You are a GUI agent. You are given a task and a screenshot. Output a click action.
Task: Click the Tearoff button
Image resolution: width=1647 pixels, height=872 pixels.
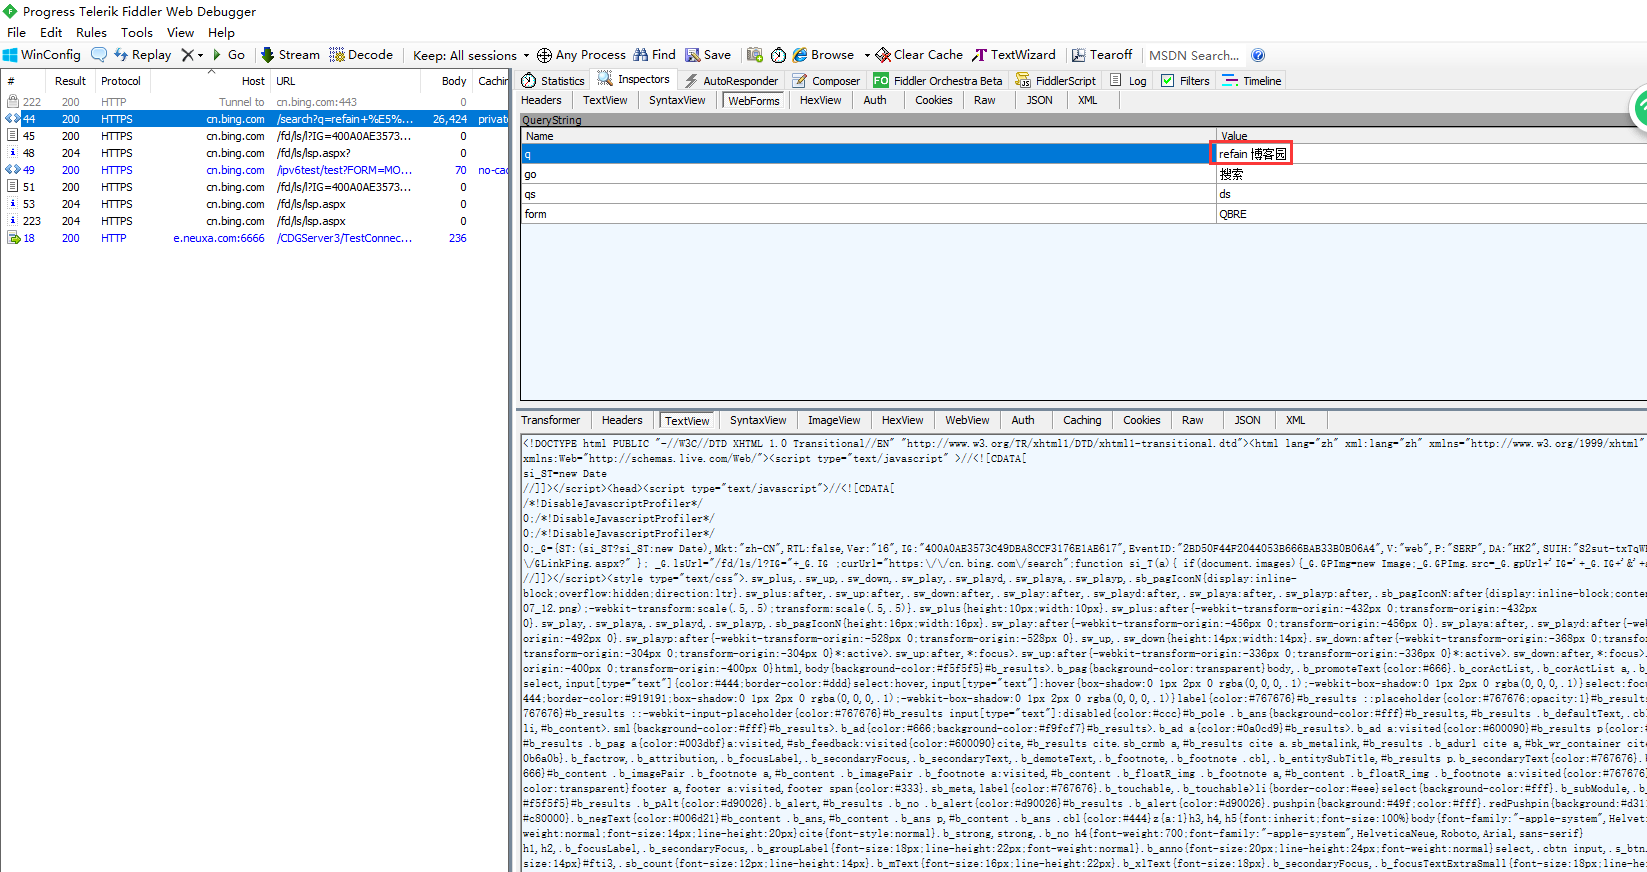[x=1102, y=55]
